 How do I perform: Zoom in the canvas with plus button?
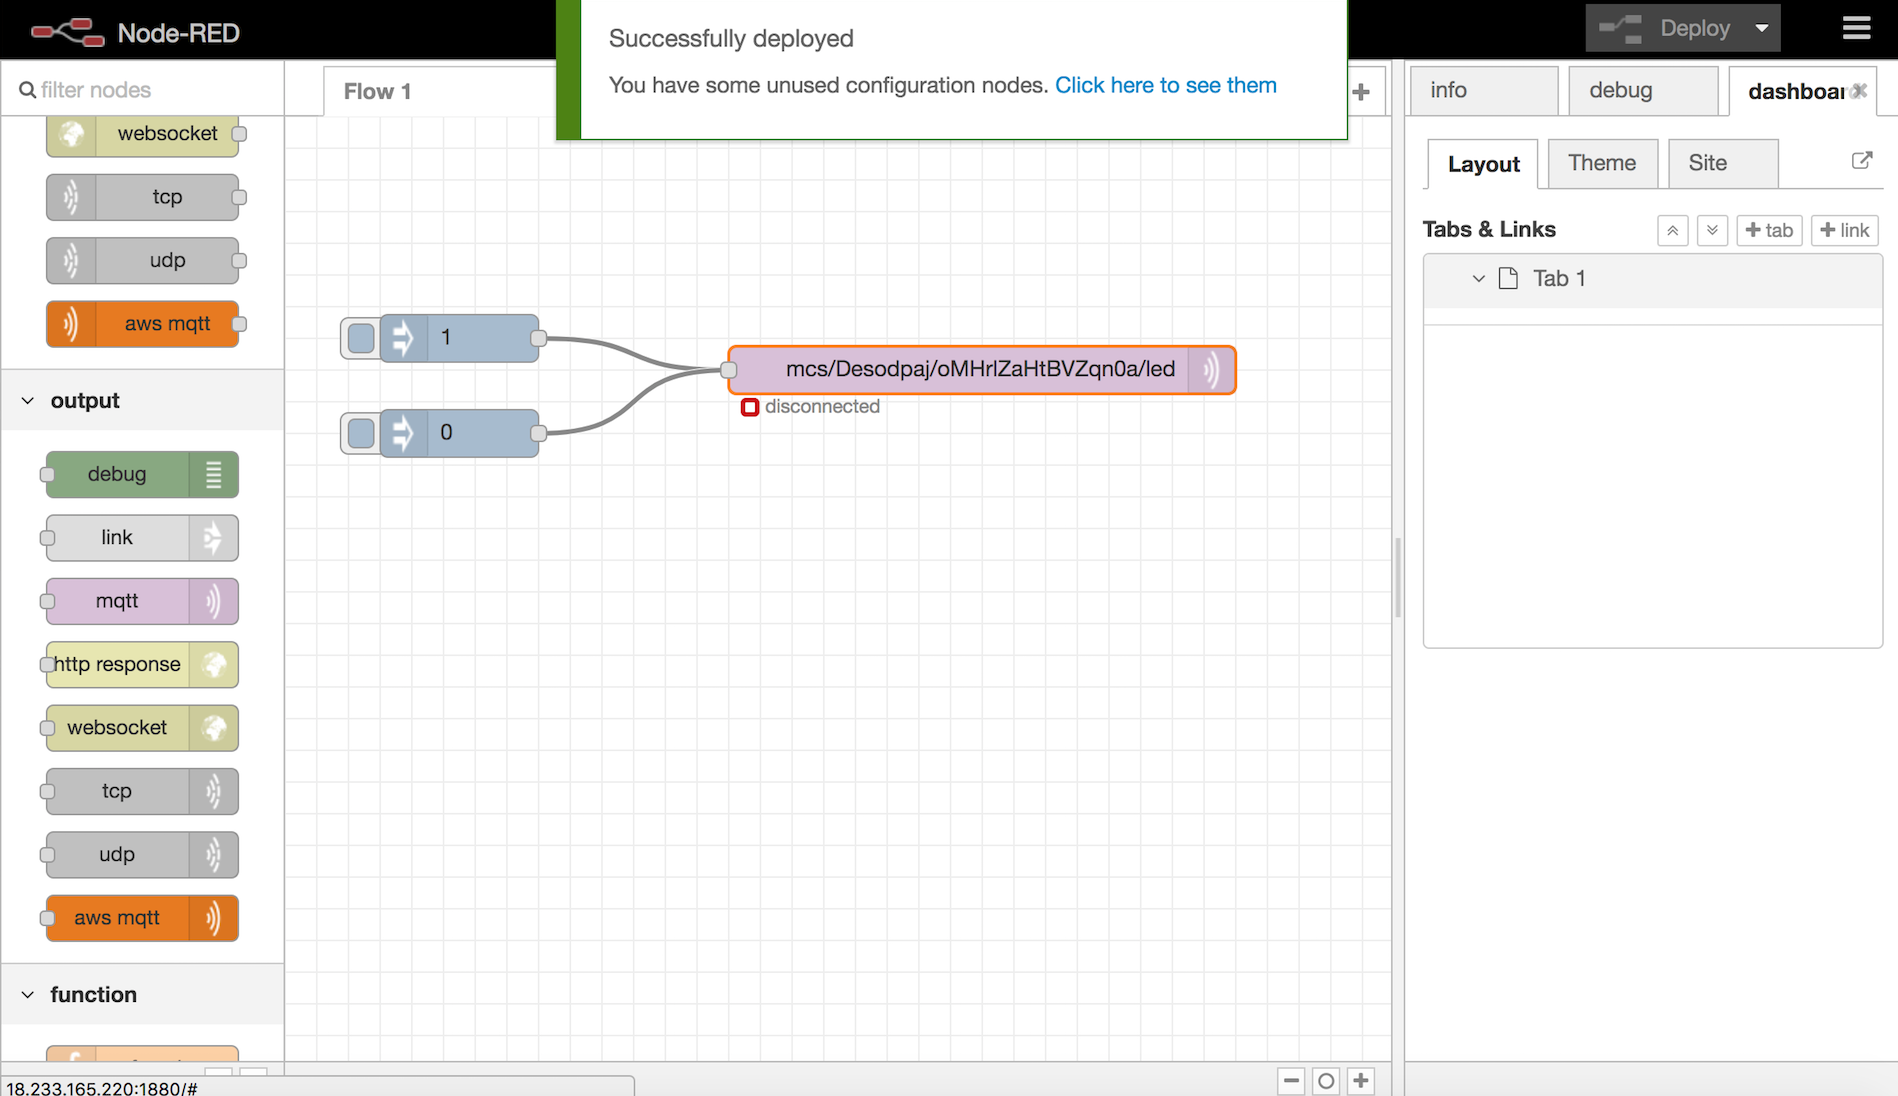pyautogui.click(x=1361, y=1081)
